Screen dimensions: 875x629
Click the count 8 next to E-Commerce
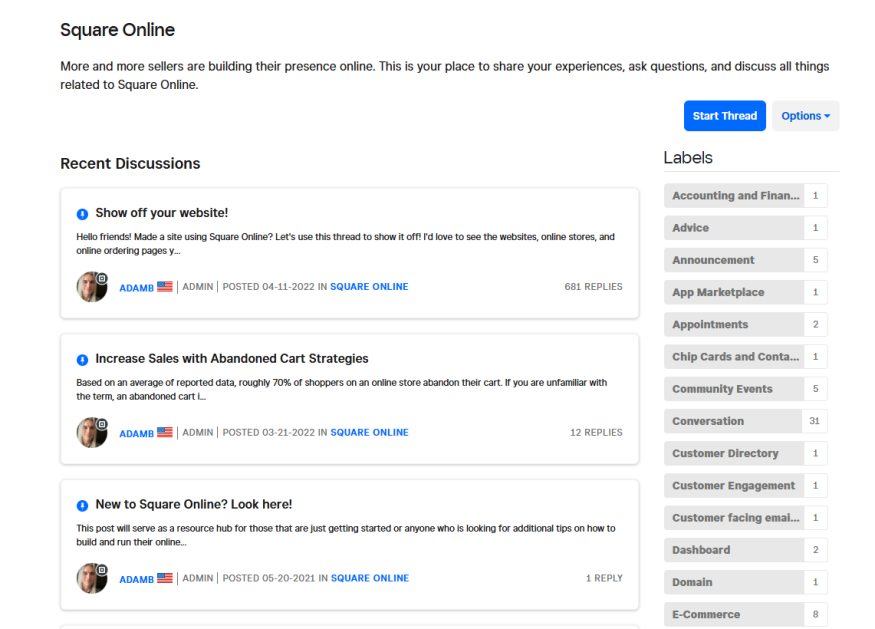[x=816, y=614]
